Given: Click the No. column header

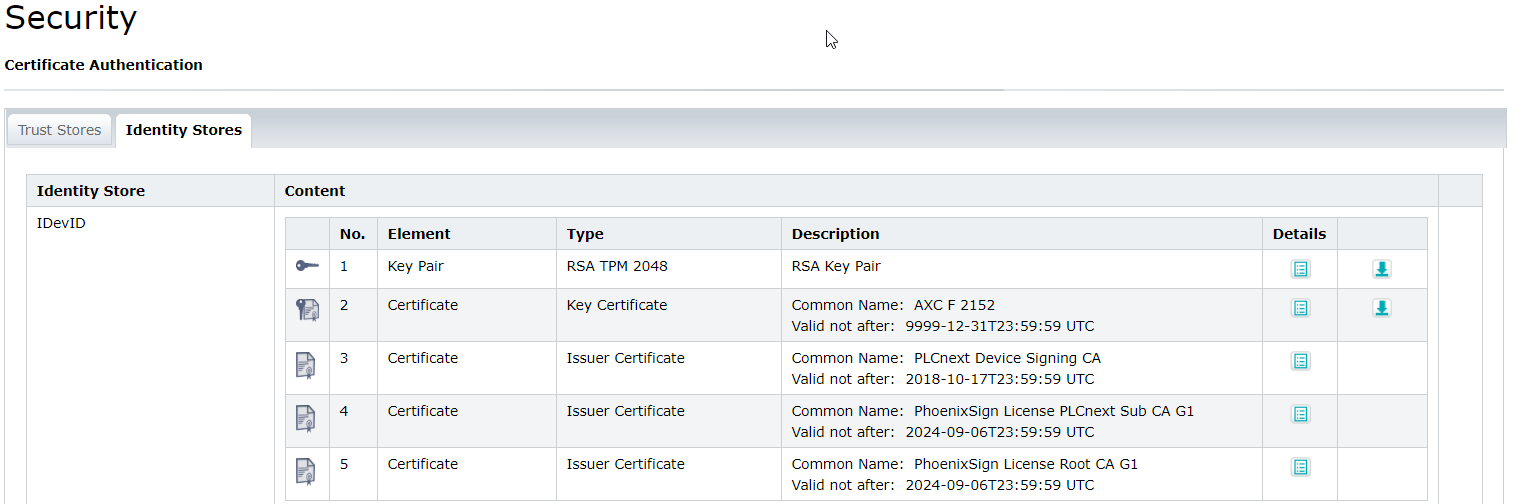Looking at the screenshot, I should (352, 234).
